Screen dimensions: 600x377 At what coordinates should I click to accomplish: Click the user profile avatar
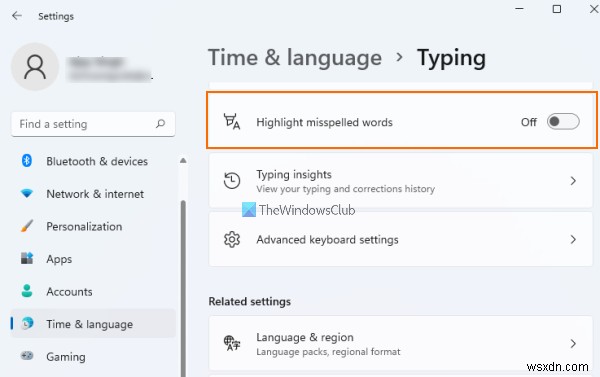coord(35,67)
